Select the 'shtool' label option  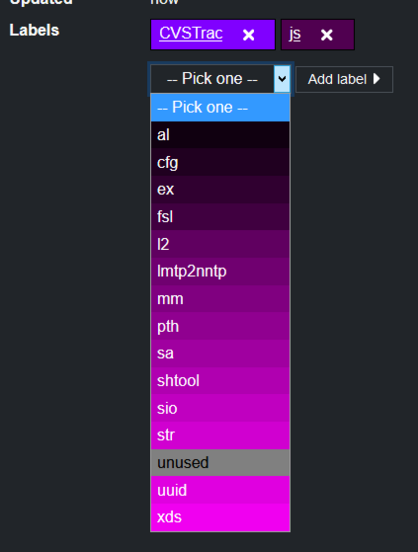coord(220,381)
